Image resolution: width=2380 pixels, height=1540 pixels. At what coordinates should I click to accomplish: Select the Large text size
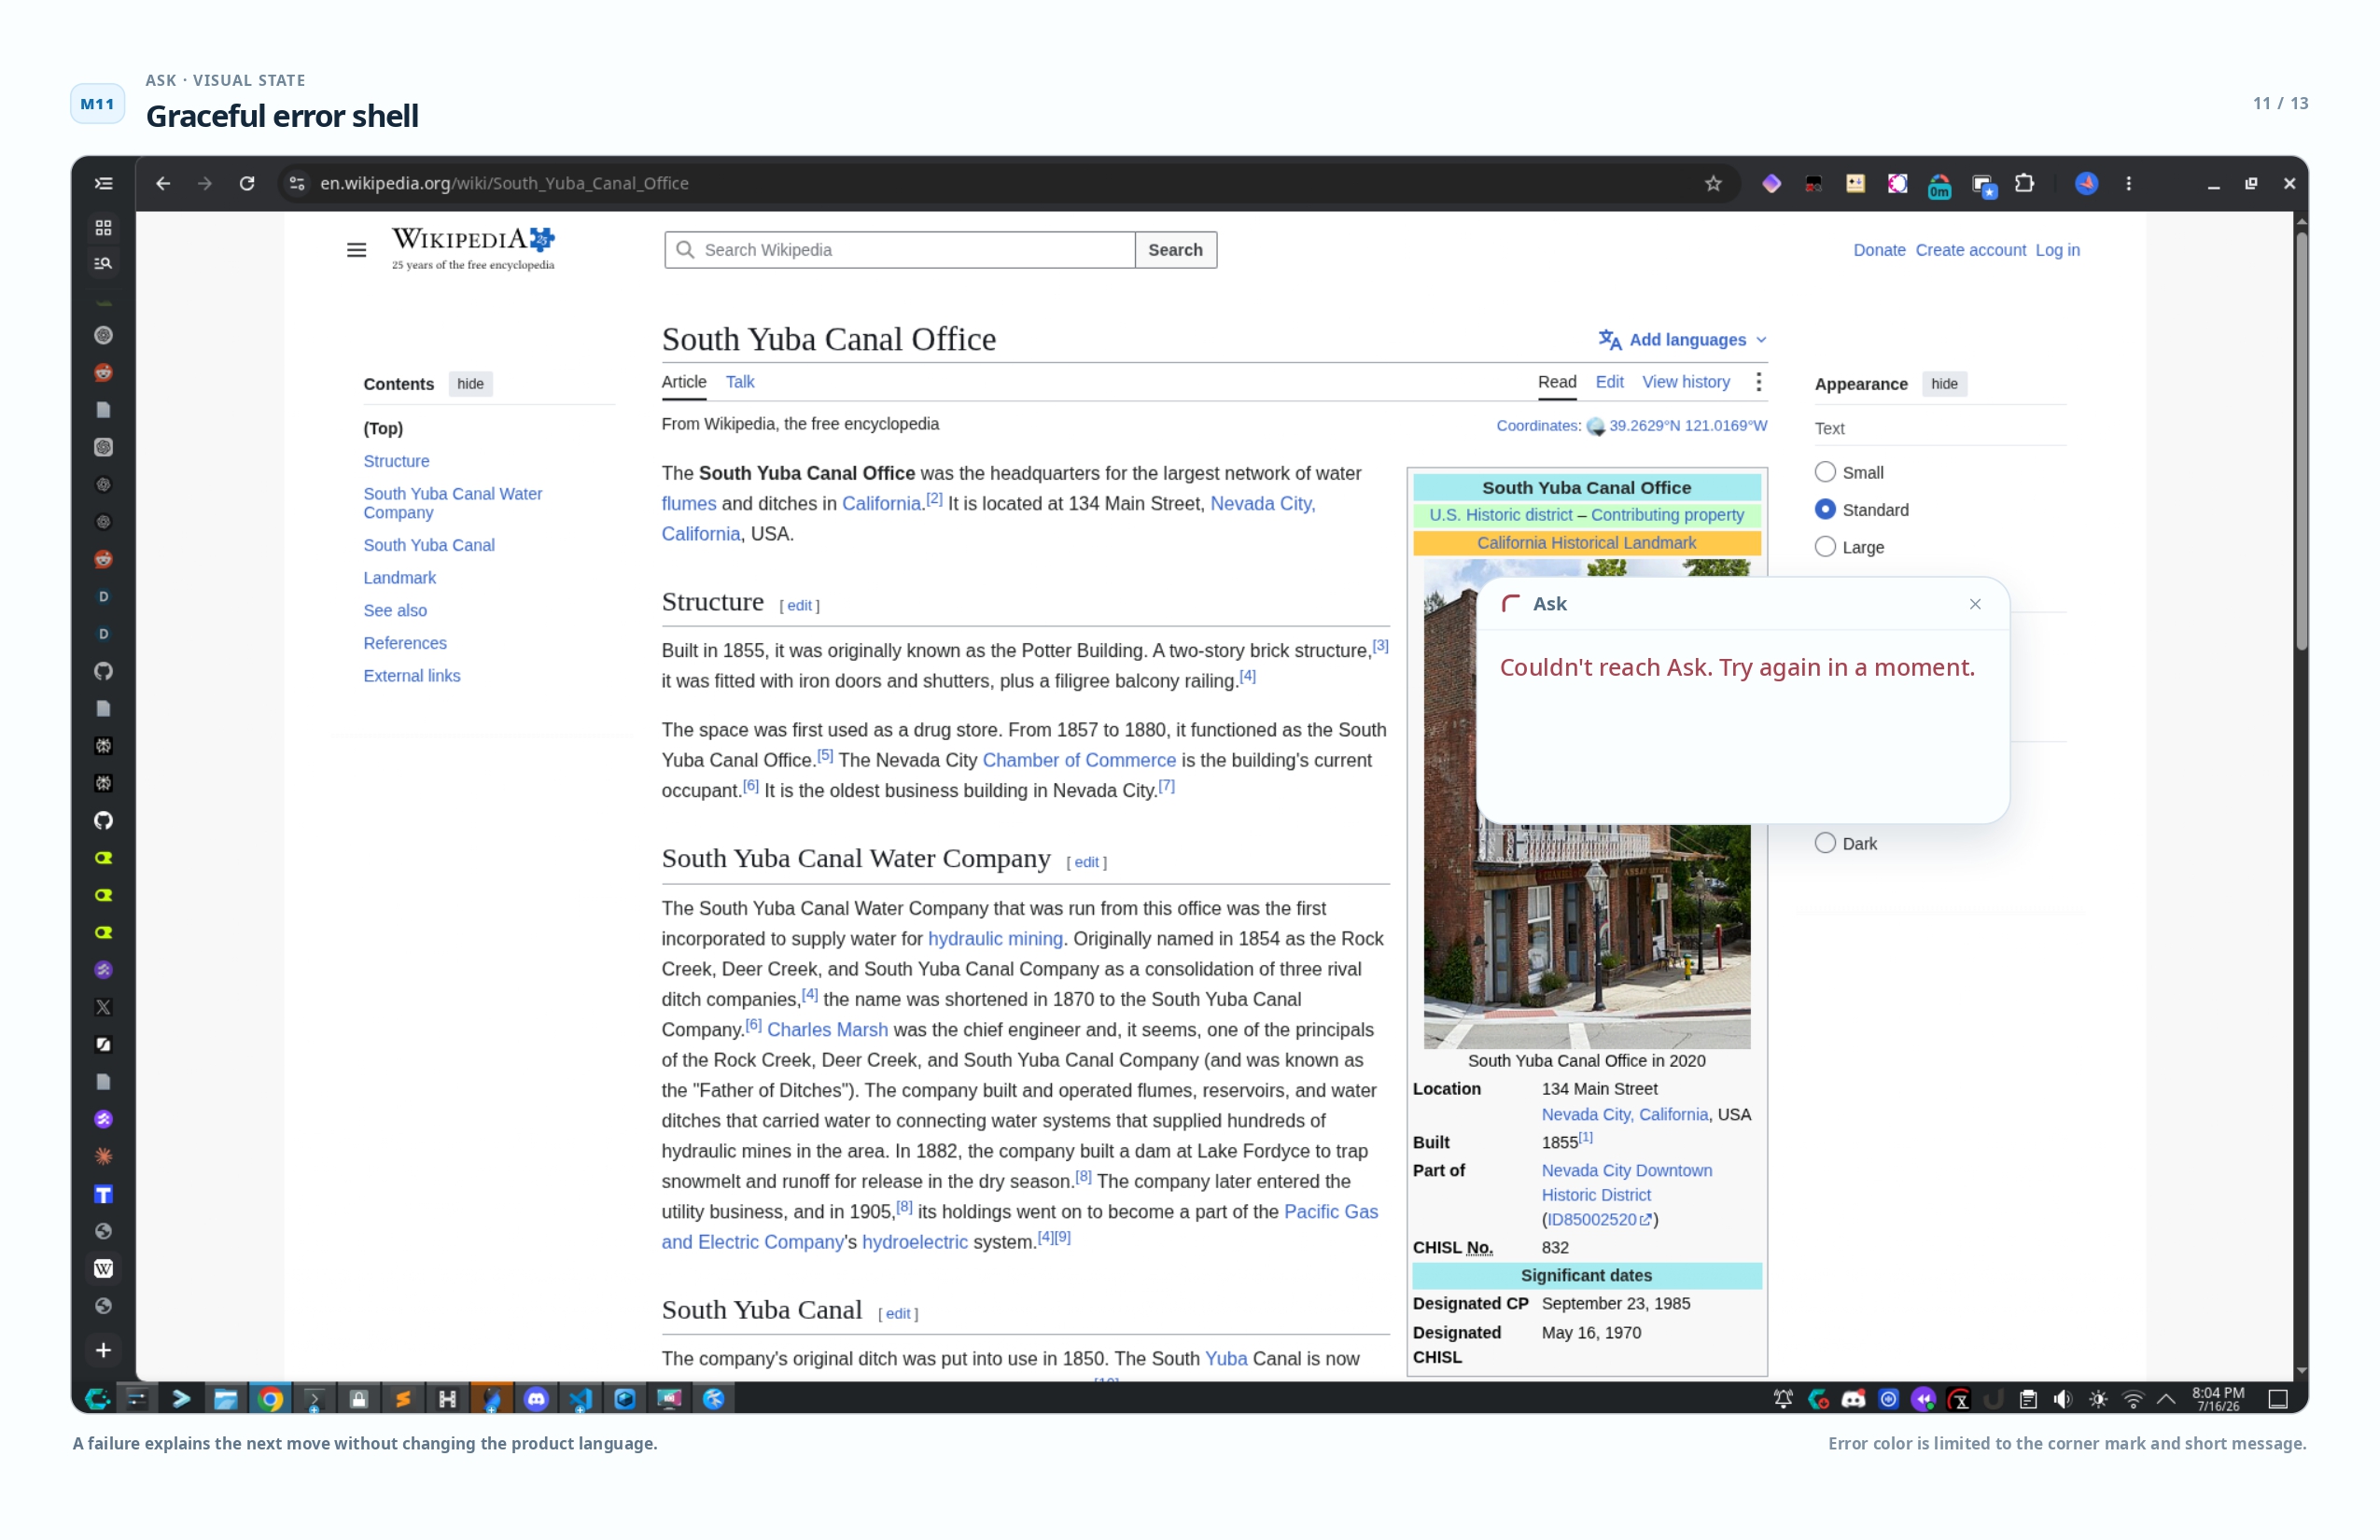coord(1825,547)
